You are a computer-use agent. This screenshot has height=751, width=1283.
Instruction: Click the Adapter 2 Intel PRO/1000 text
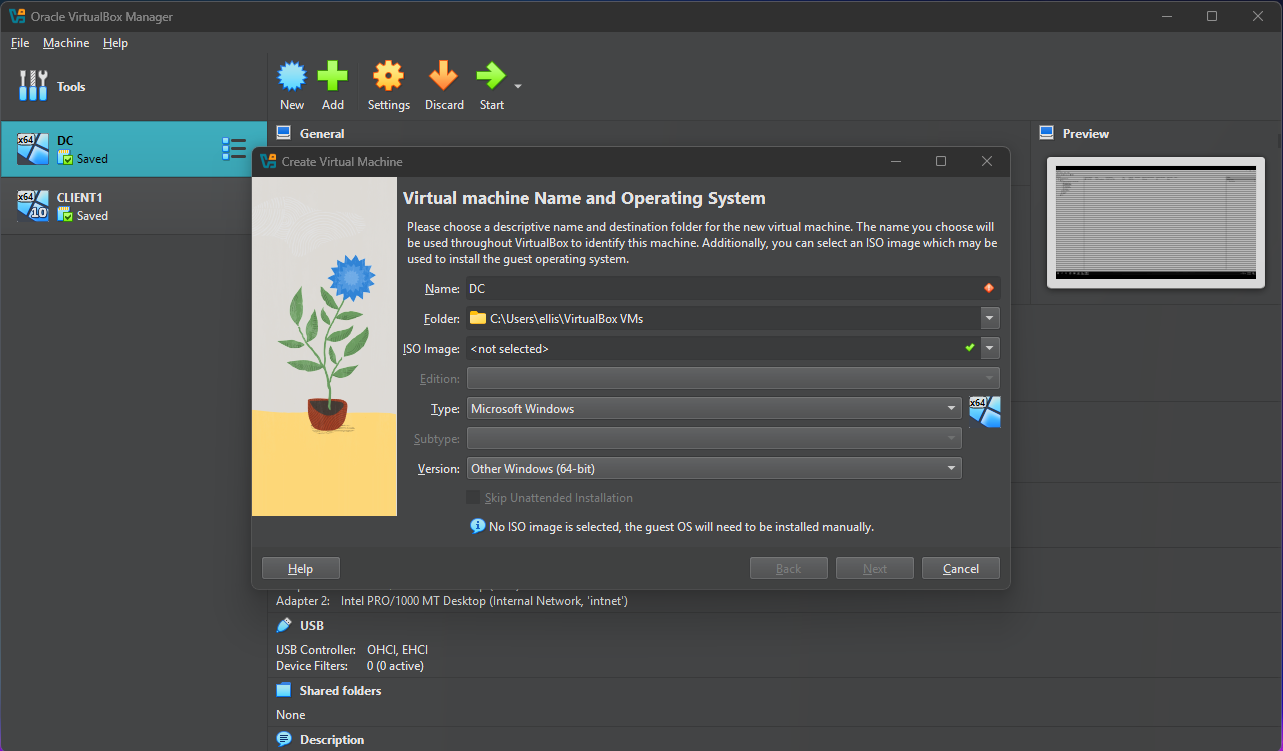pos(452,601)
